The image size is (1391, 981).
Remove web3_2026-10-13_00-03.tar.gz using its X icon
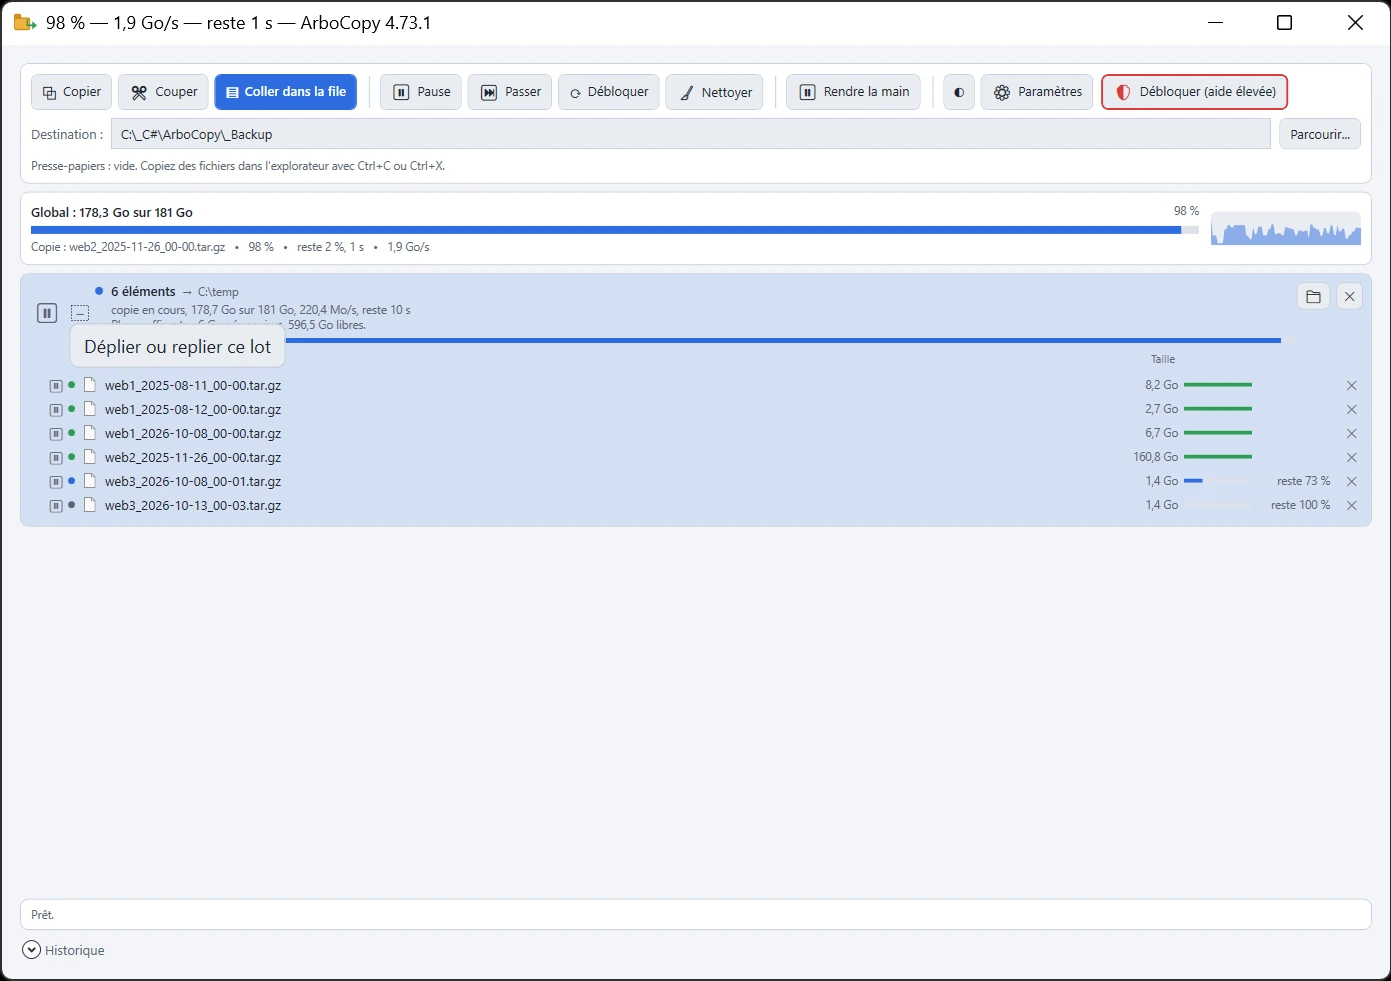click(1351, 505)
